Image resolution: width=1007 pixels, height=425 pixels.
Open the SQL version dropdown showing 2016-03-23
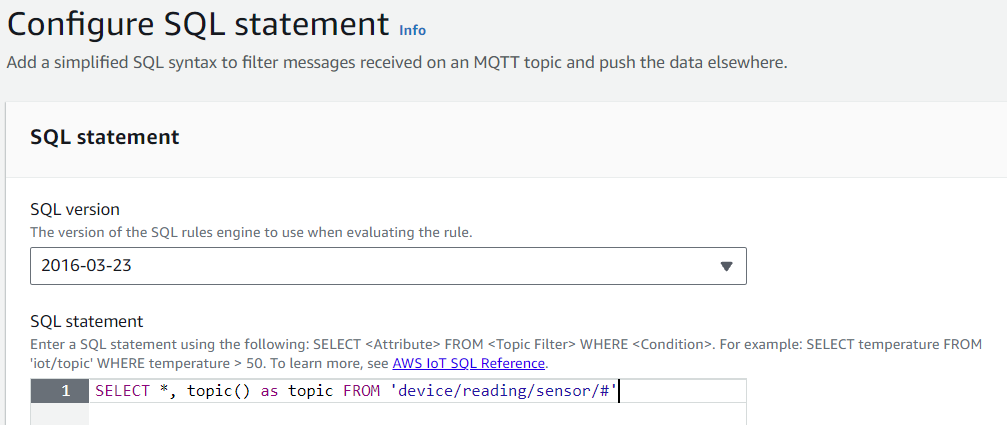tap(388, 266)
